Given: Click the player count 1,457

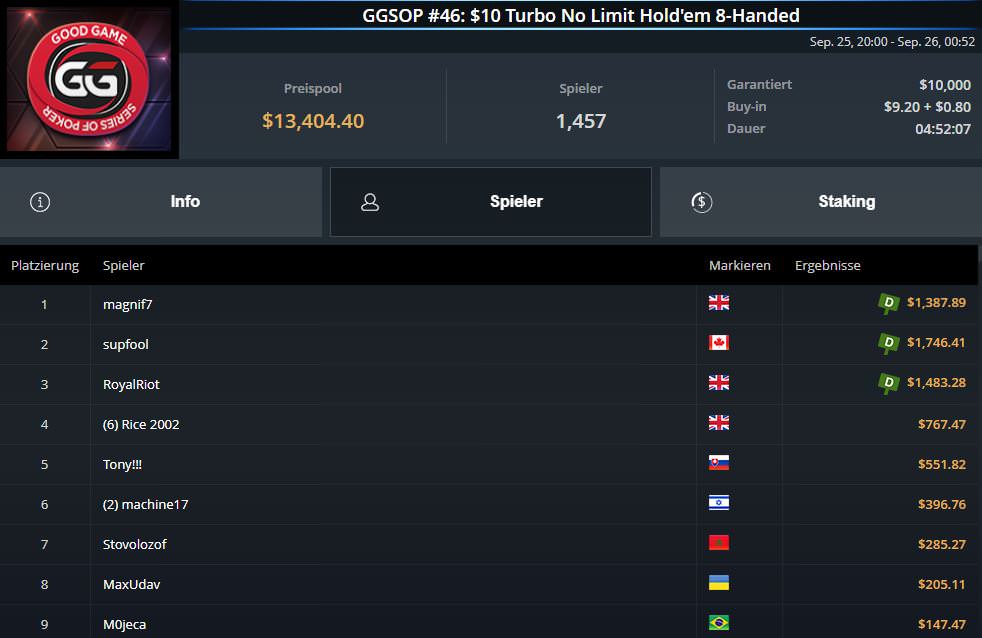Looking at the screenshot, I should (581, 121).
